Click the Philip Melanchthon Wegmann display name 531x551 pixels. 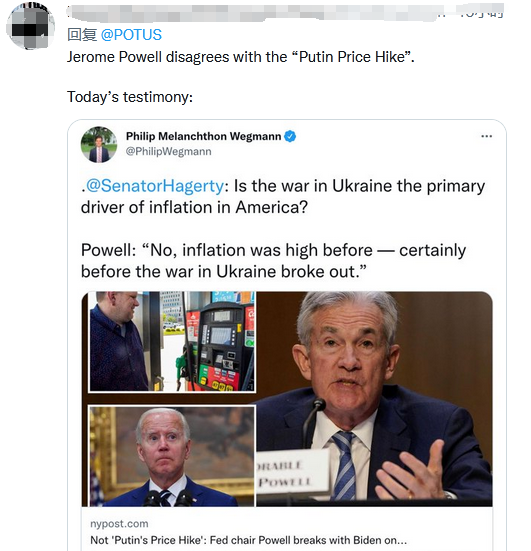pos(203,136)
